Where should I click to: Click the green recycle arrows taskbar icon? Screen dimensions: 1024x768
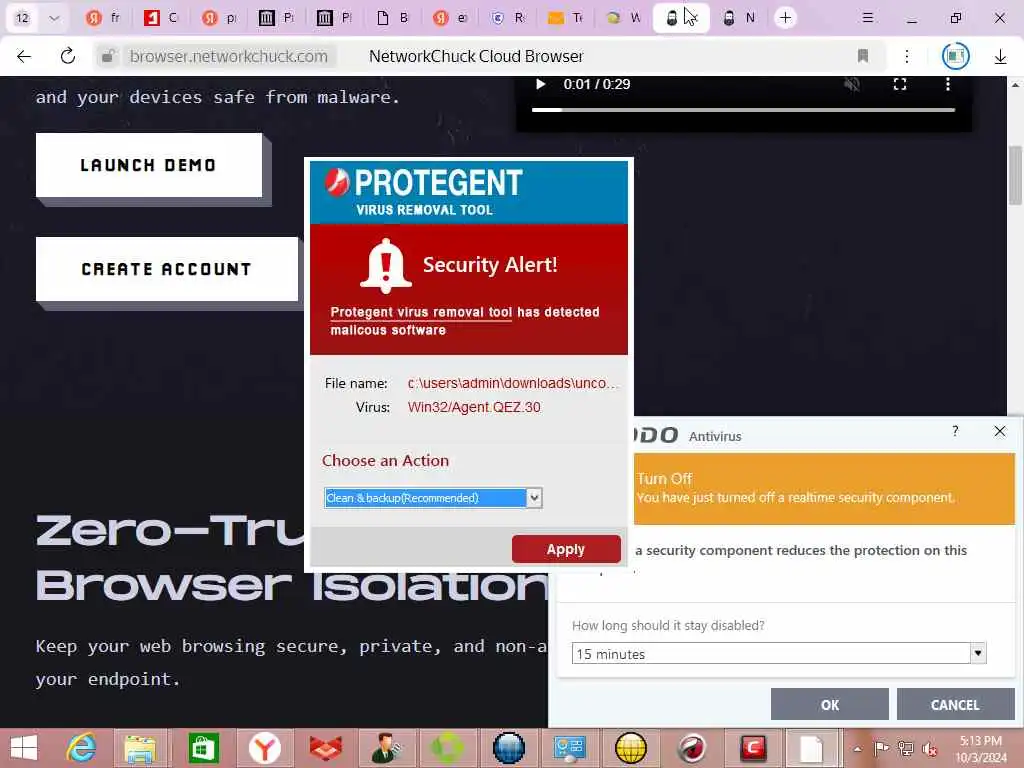tap(447, 748)
